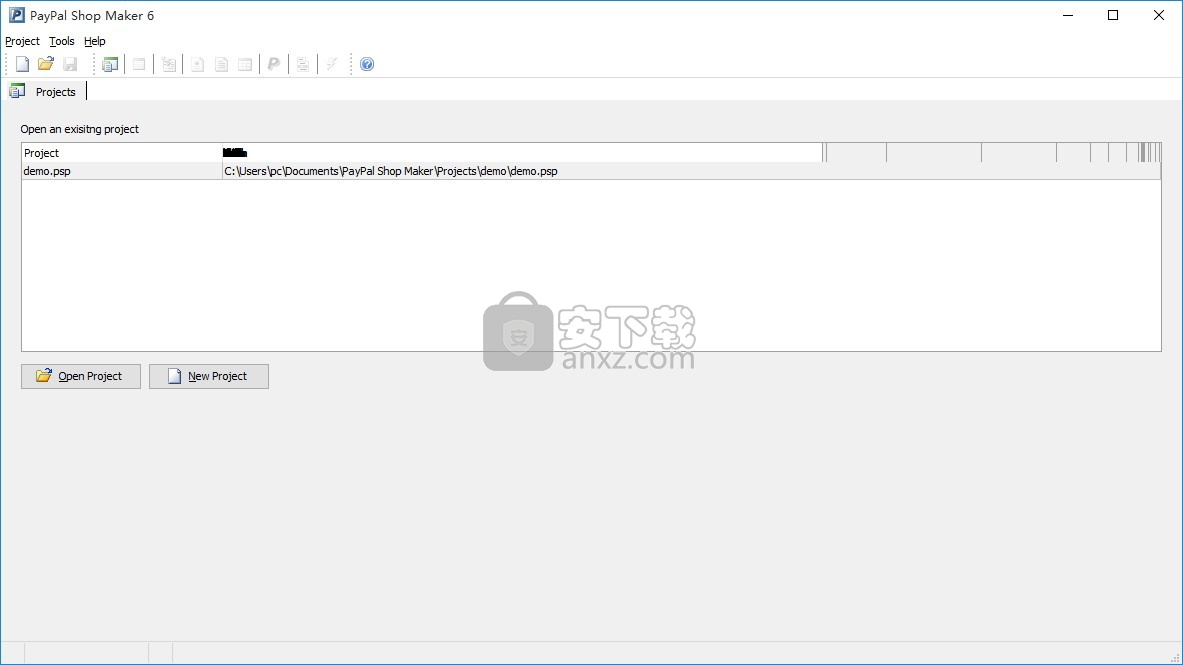
Task: Click the grayed lightning bolt toolbar icon
Action: (332, 64)
